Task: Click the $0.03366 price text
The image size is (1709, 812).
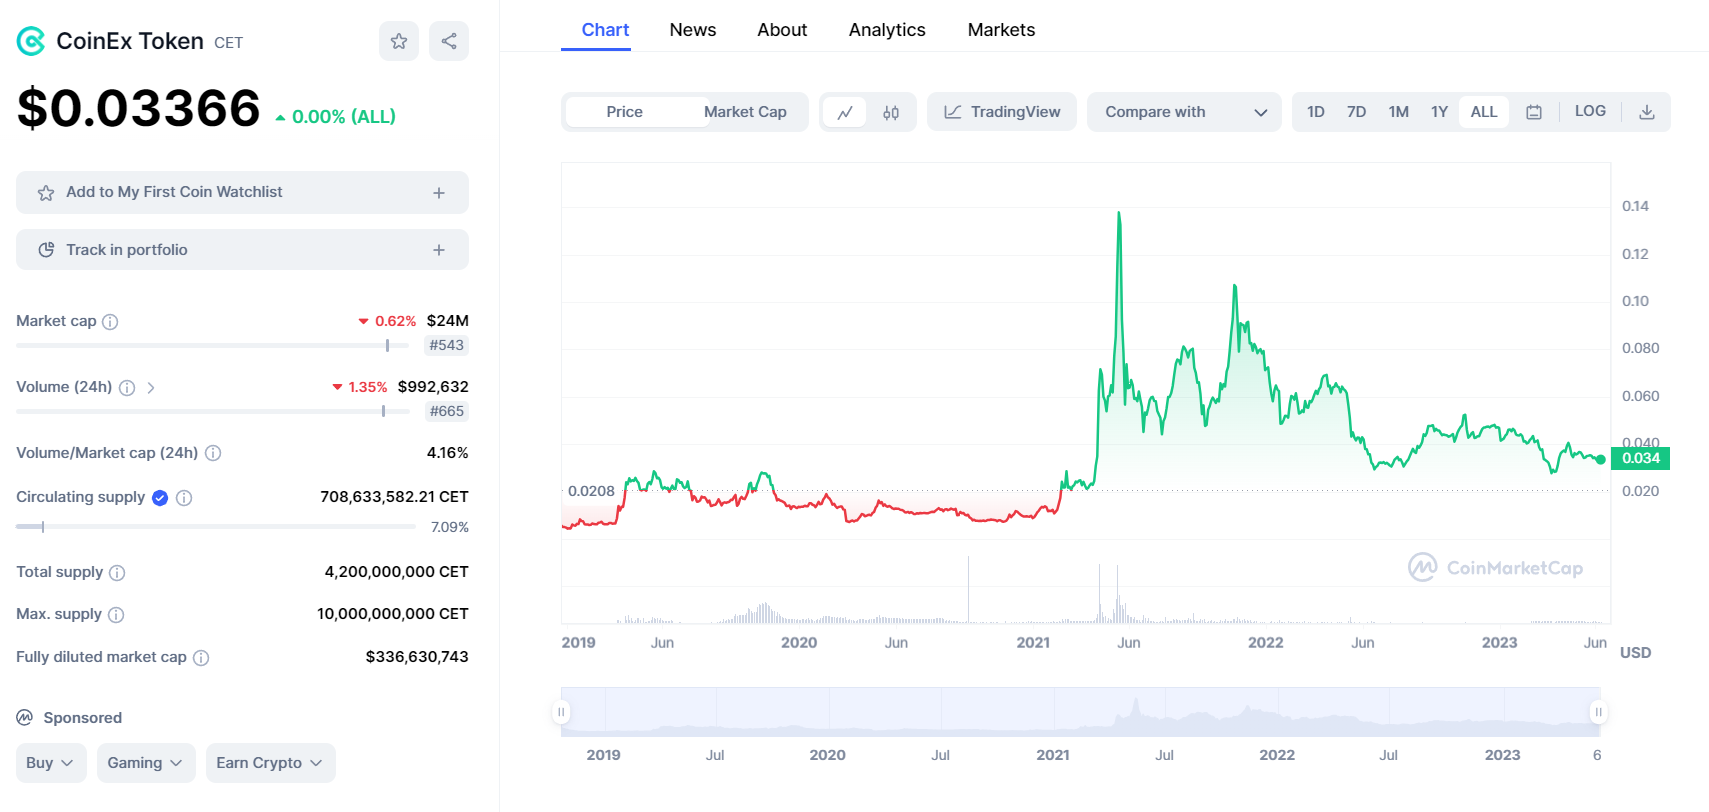Action: pyautogui.click(x=139, y=108)
